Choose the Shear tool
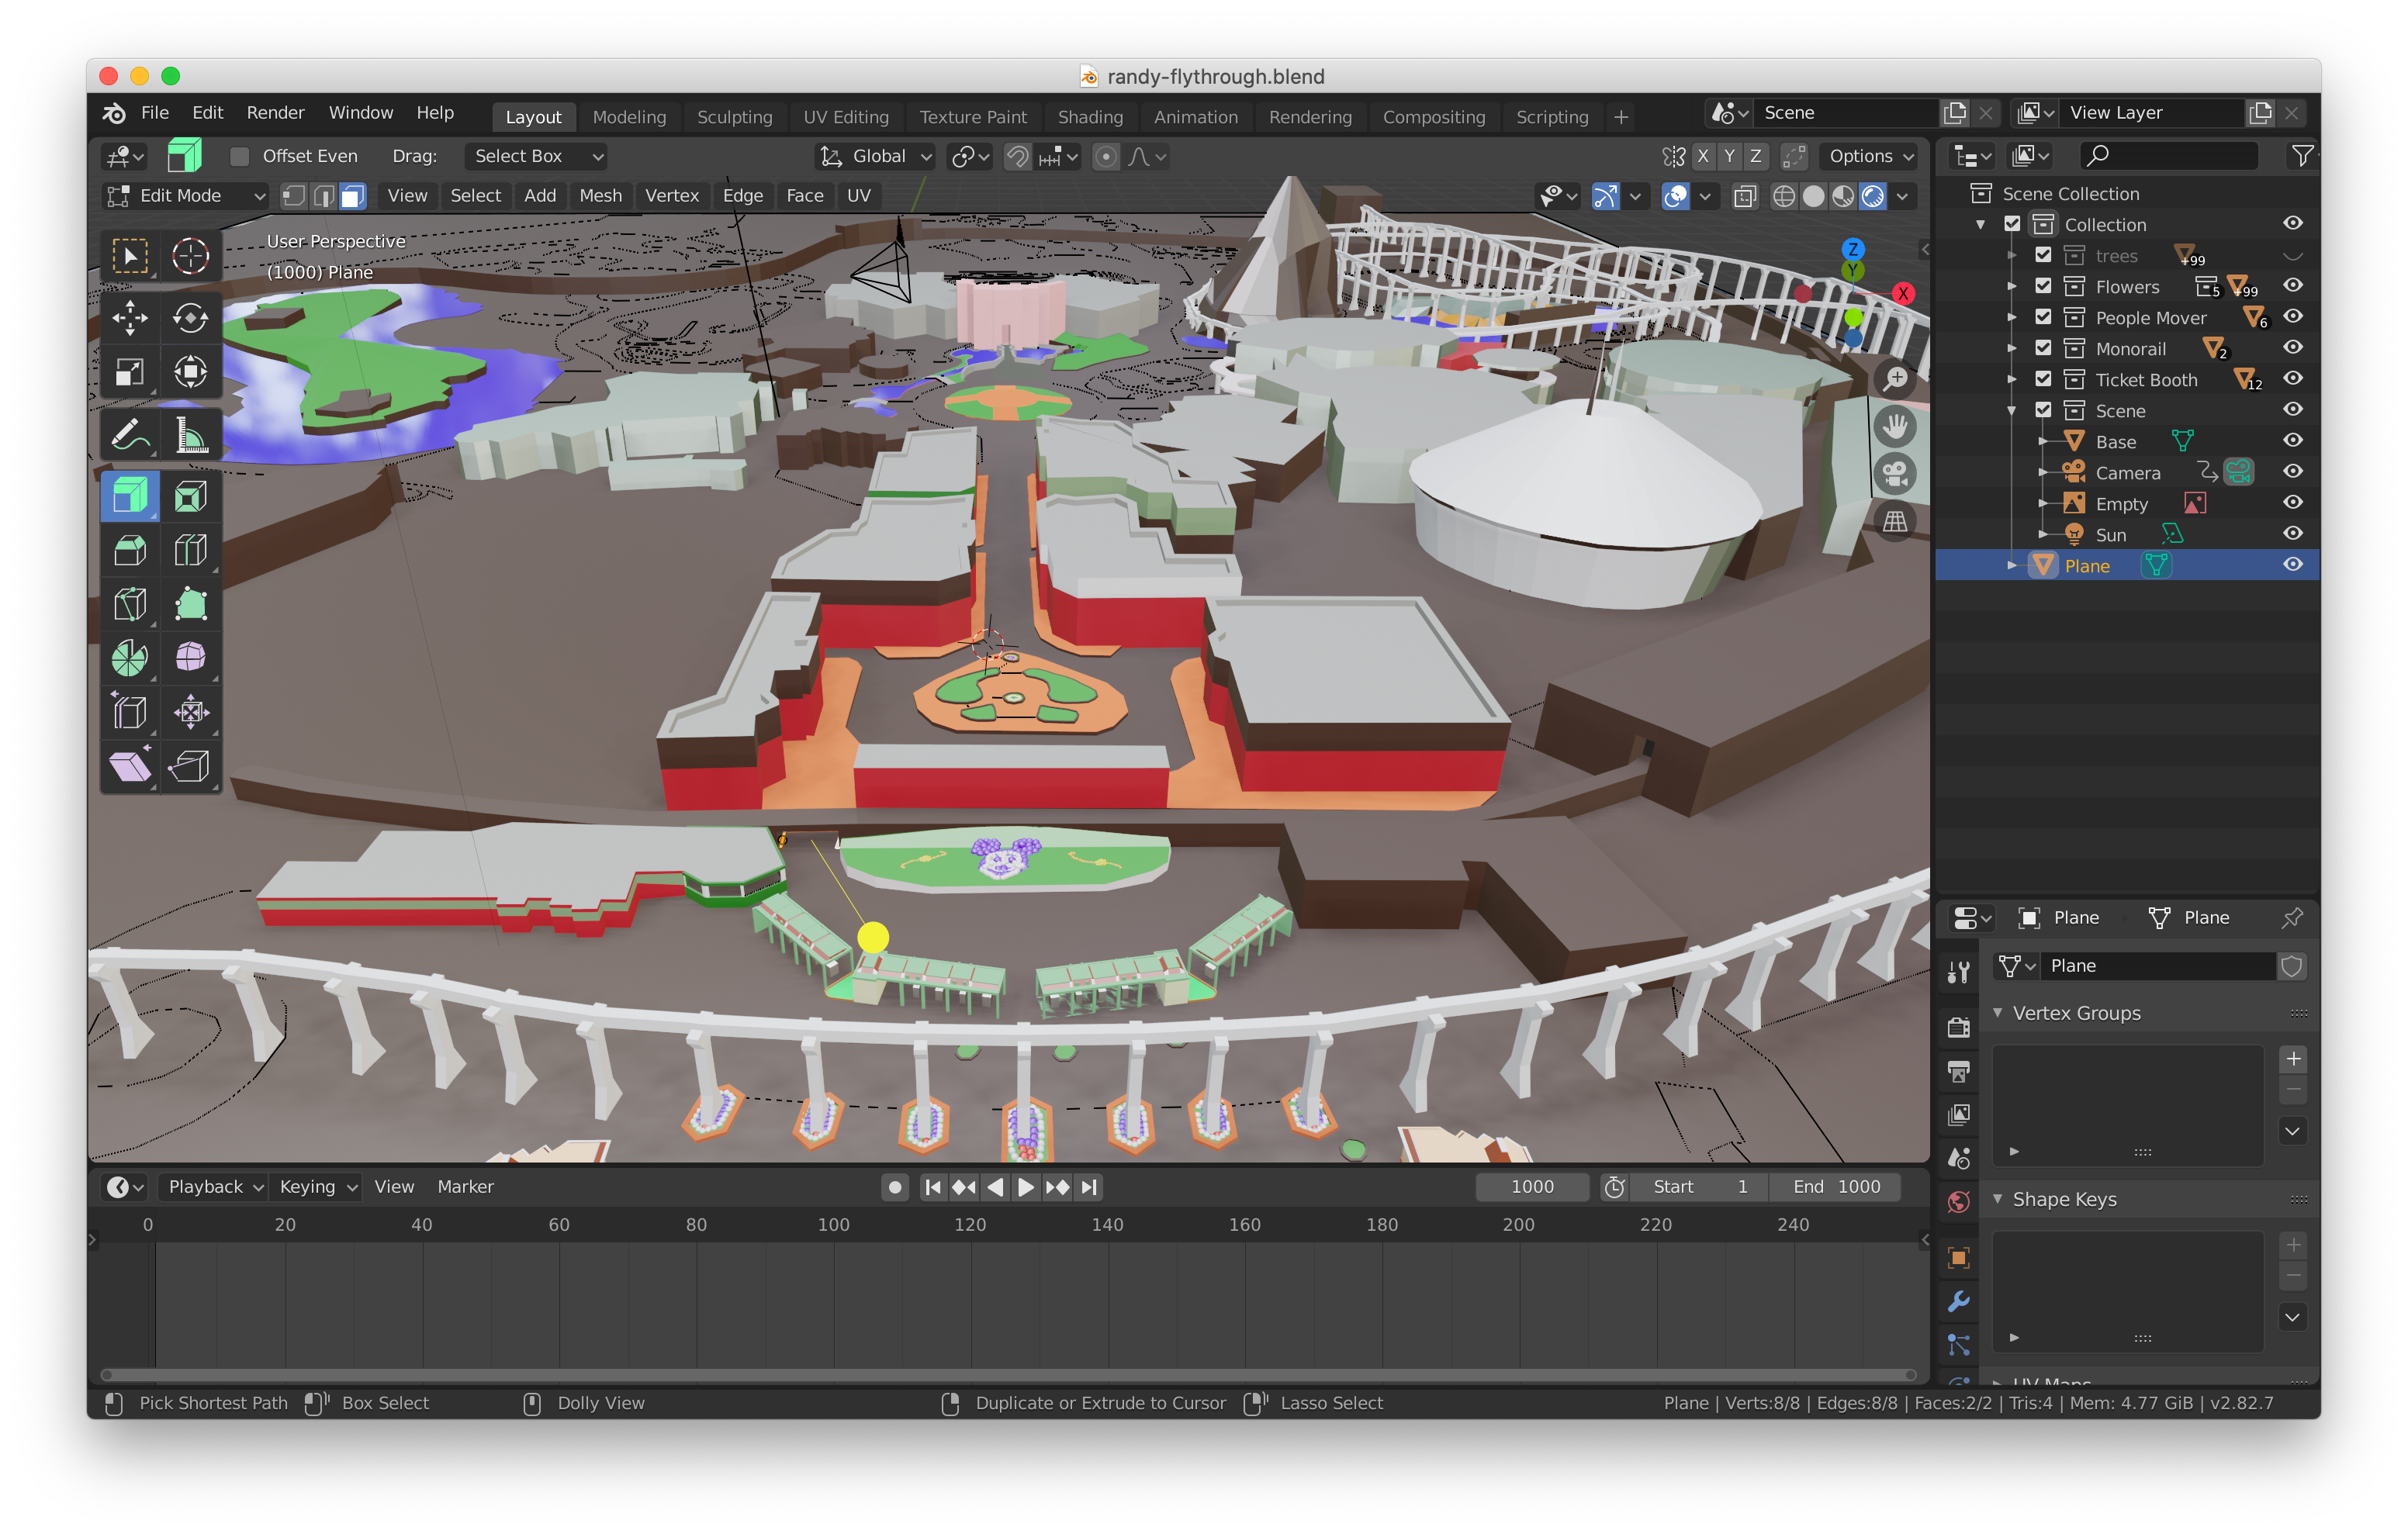 tap(130, 766)
